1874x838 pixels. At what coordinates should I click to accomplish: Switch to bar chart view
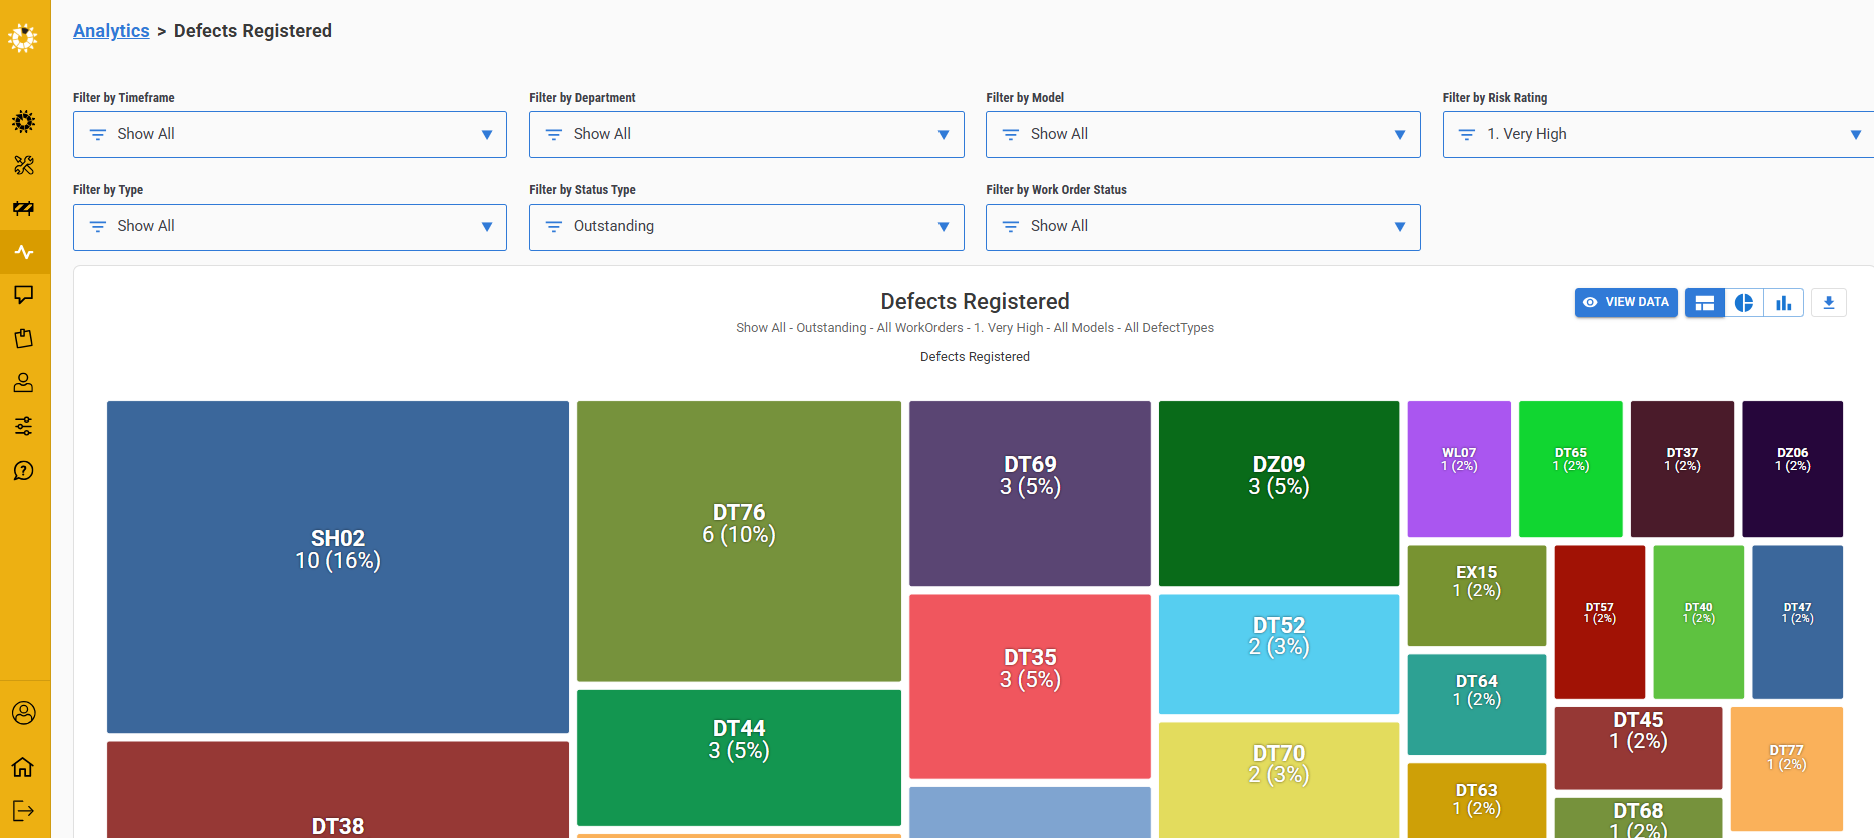coord(1783,302)
